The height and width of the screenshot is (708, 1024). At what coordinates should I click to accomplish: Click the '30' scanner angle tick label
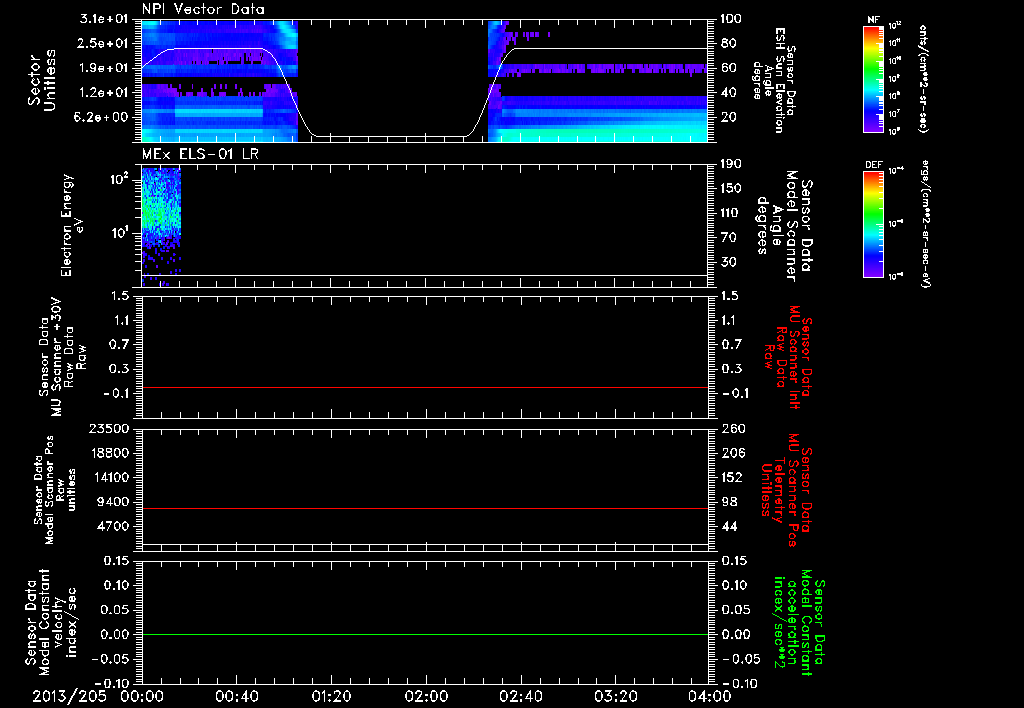coord(728,263)
